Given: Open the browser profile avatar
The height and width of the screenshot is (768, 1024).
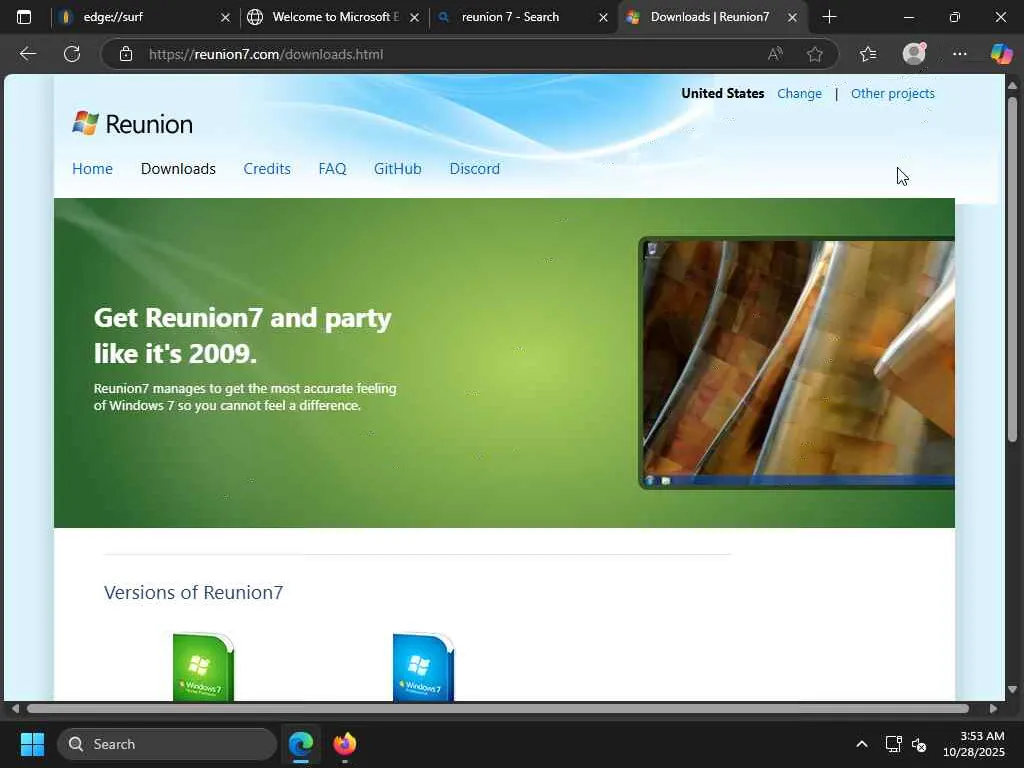Looking at the screenshot, I should [914, 54].
